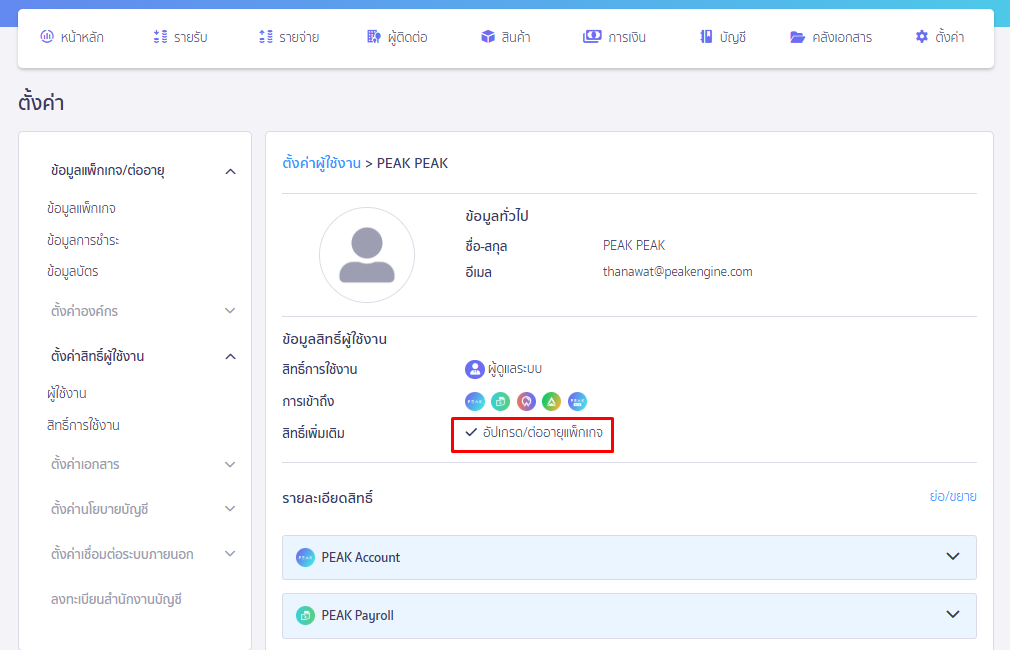
Task: Click the ledger book icon beside บัญชี
Action: click(706, 37)
